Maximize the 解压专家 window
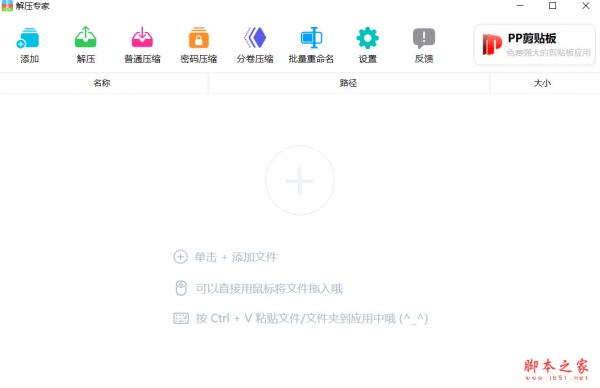600x388 pixels. coord(553,6)
